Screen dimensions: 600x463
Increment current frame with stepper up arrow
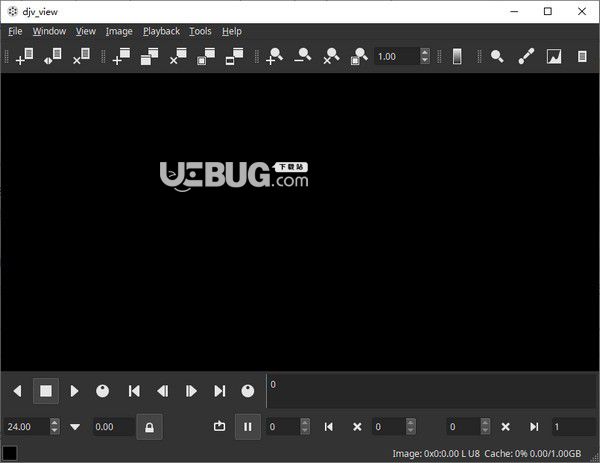[x=305, y=423]
